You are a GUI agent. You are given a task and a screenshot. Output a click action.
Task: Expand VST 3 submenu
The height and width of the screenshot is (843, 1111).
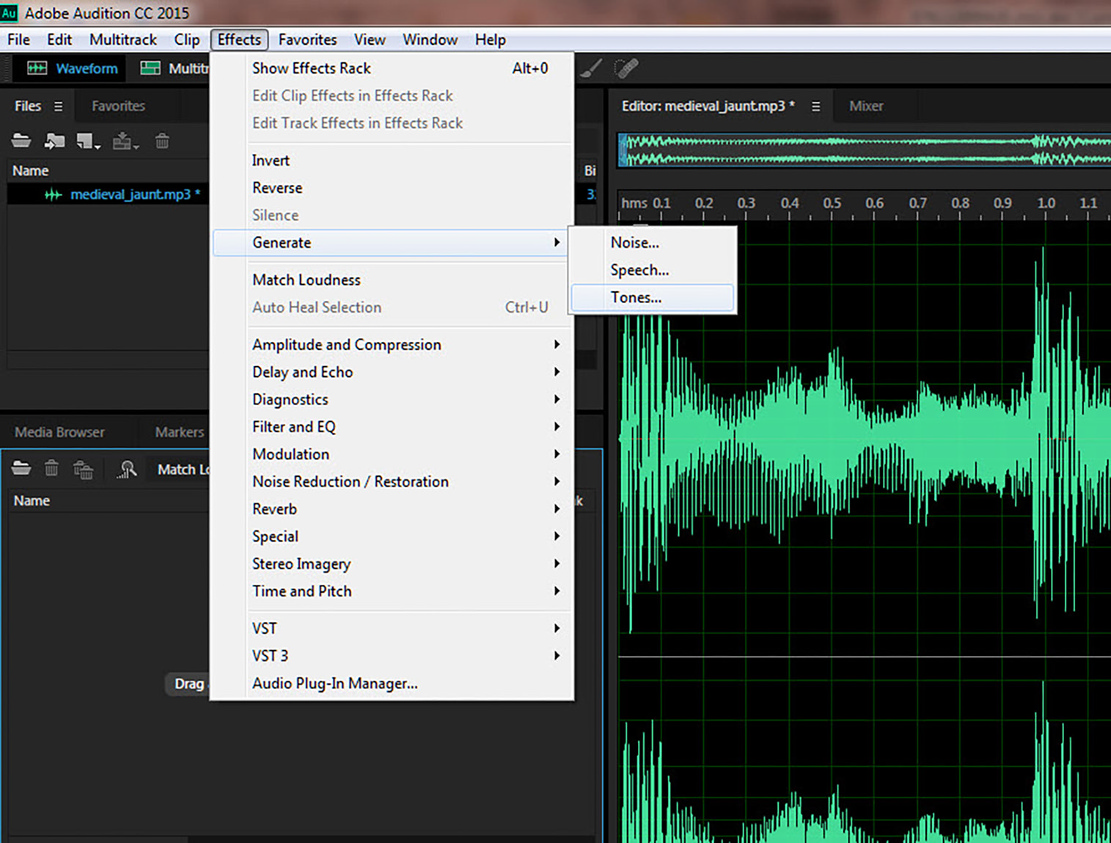pos(393,656)
